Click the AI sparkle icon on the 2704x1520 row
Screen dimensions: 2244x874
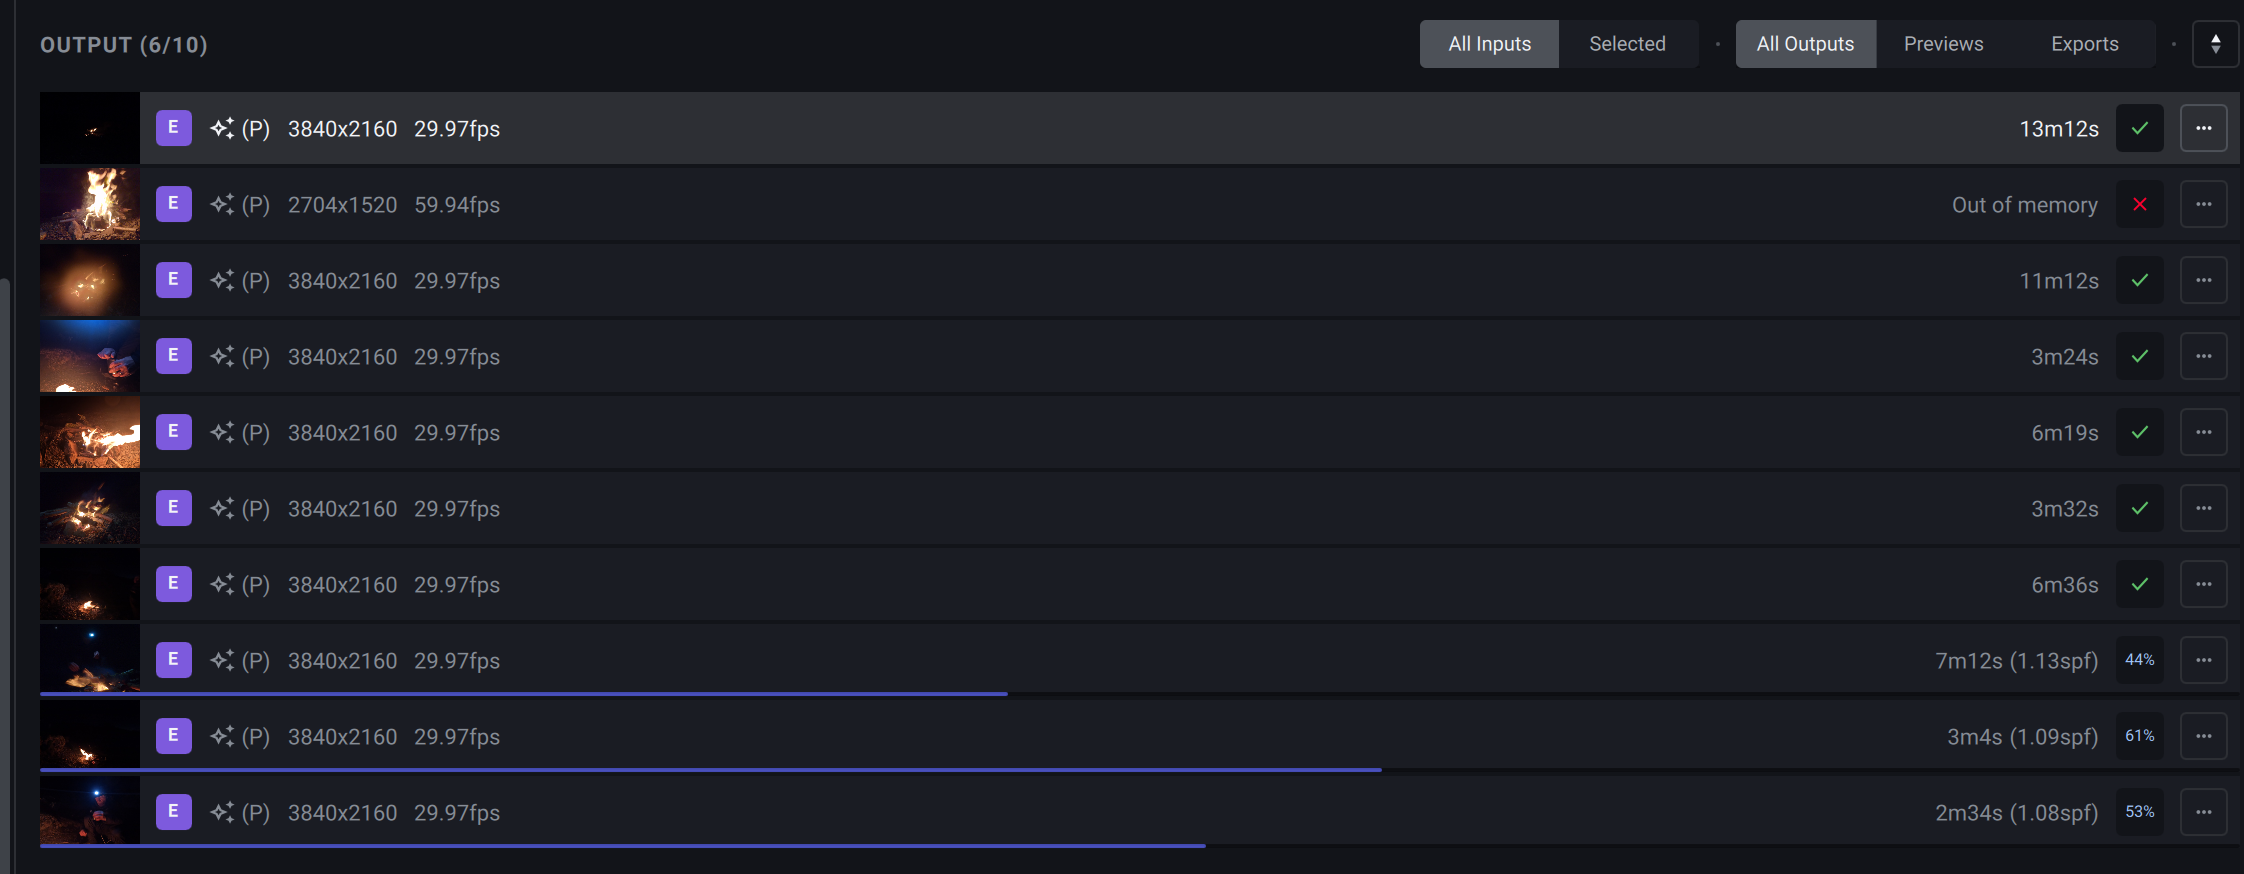click(222, 205)
